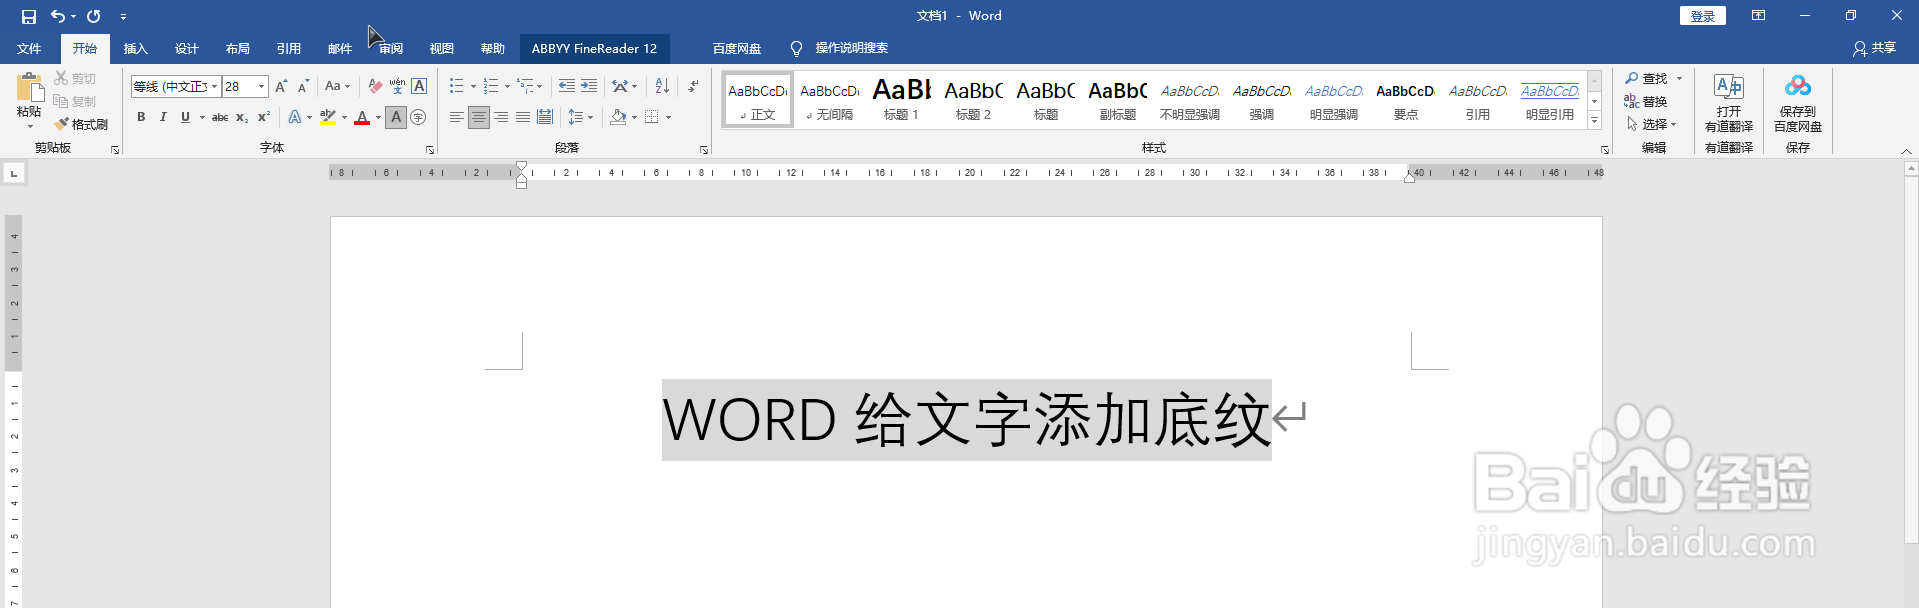Open the 文件 (File) menu
This screenshot has width=1919, height=608.
click(29, 48)
